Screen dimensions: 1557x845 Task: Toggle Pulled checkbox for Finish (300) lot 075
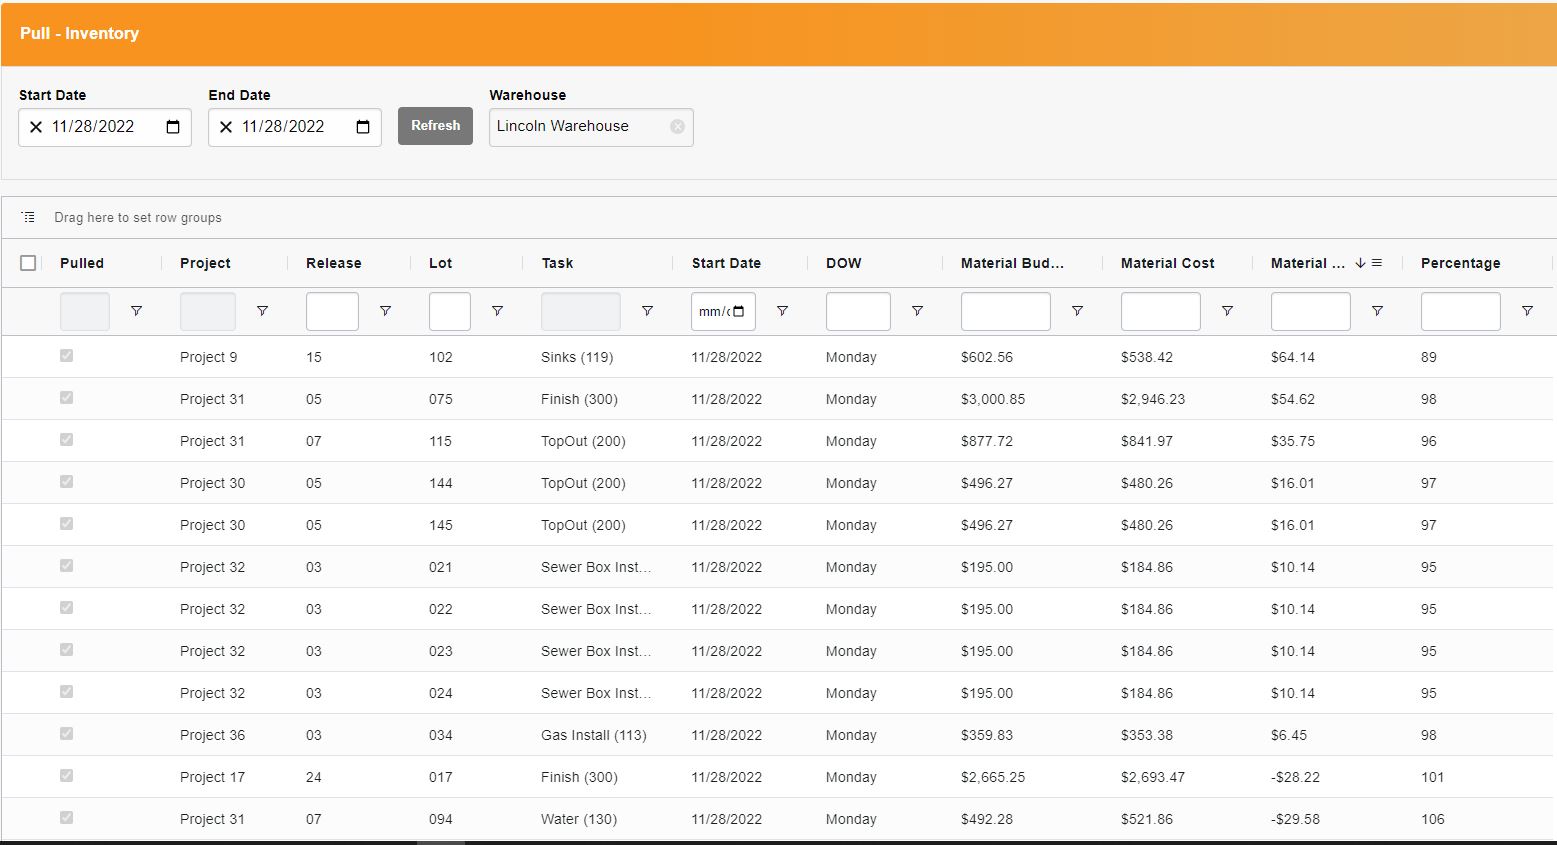pos(66,398)
